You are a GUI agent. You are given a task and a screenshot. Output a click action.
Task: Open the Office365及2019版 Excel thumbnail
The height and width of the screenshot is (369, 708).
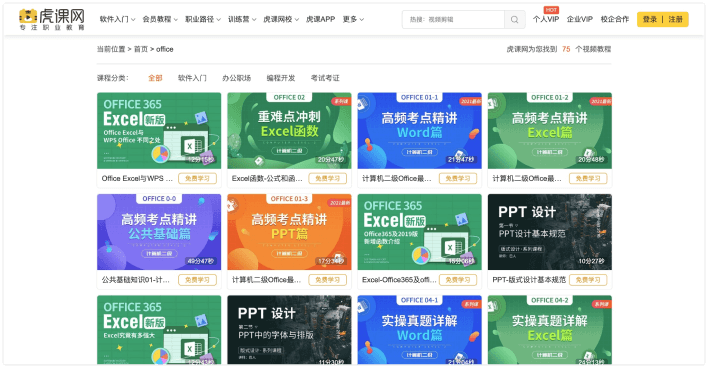[x=419, y=232]
